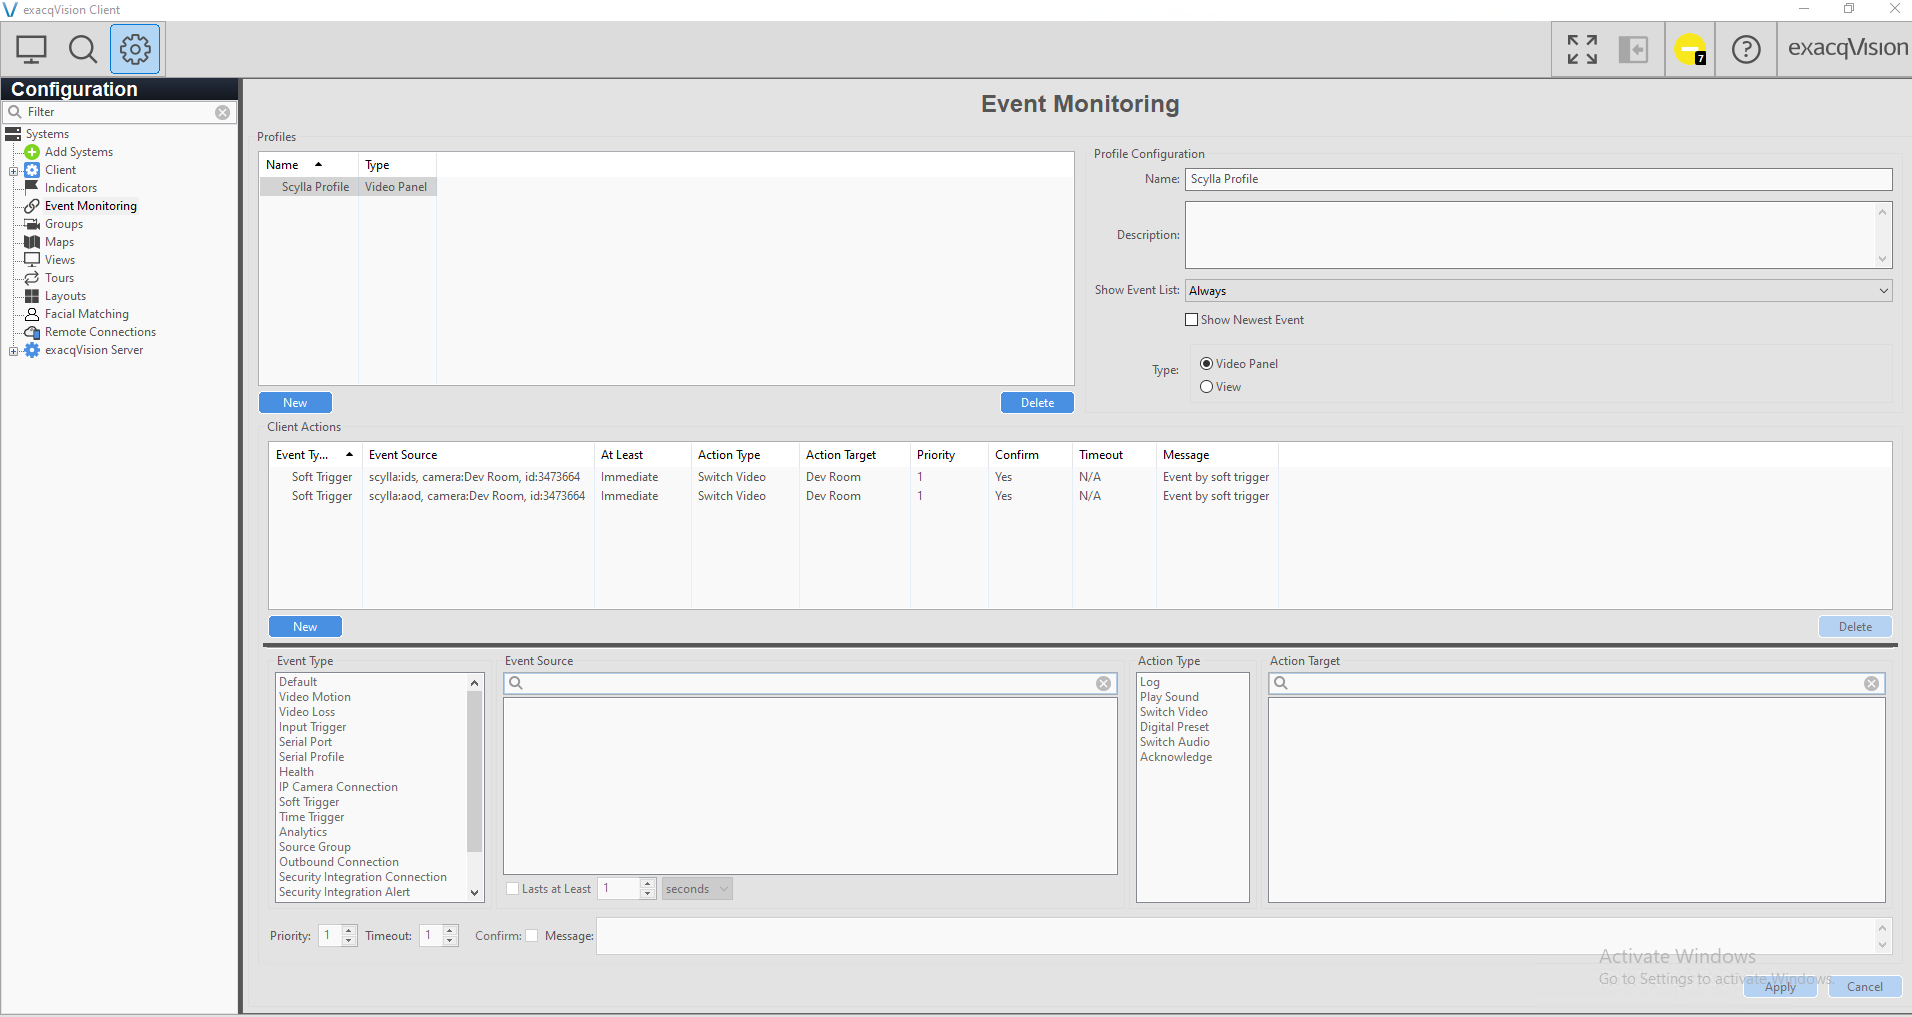This screenshot has height=1017, width=1912.
Task: Open the Show Event List dropdown
Action: [x=1538, y=291]
